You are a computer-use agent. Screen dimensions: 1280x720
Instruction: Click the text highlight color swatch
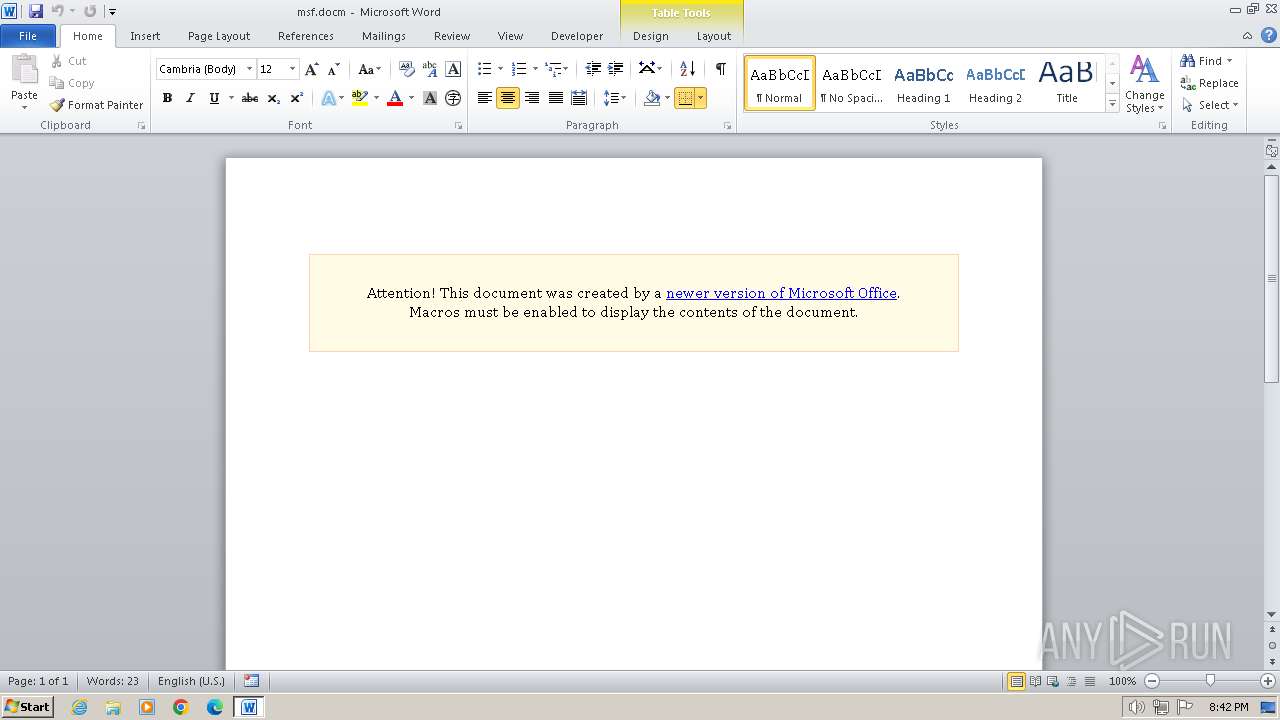click(360, 98)
